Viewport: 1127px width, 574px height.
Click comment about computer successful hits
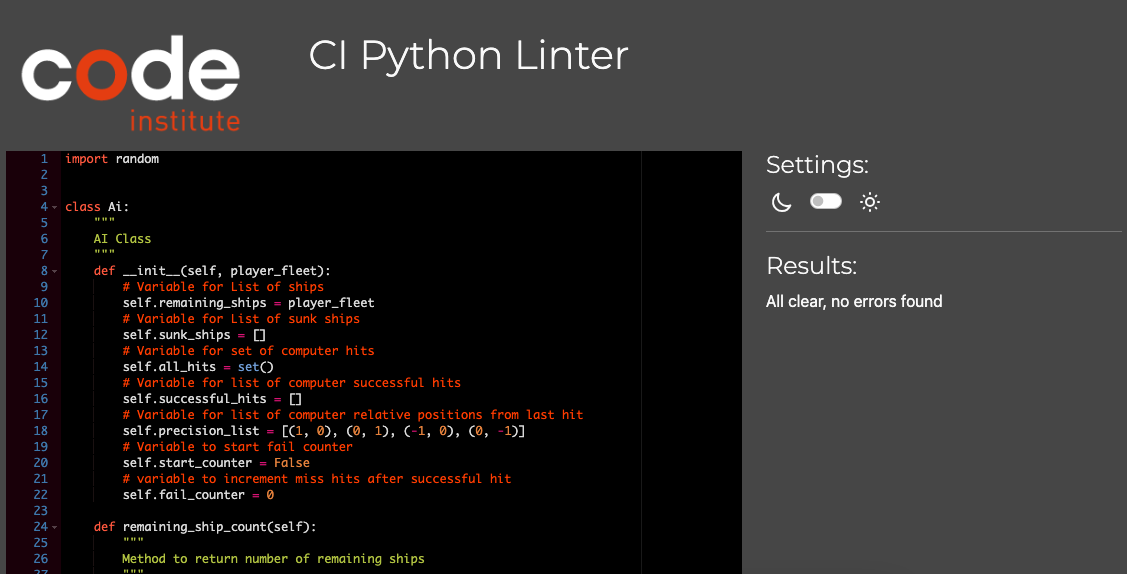[291, 383]
